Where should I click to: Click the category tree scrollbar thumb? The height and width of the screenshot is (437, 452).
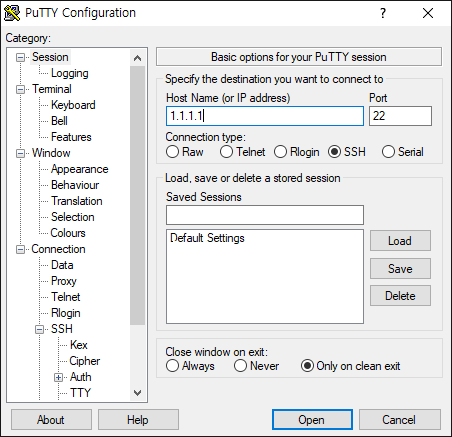pyautogui.click(x=137, y=195)
